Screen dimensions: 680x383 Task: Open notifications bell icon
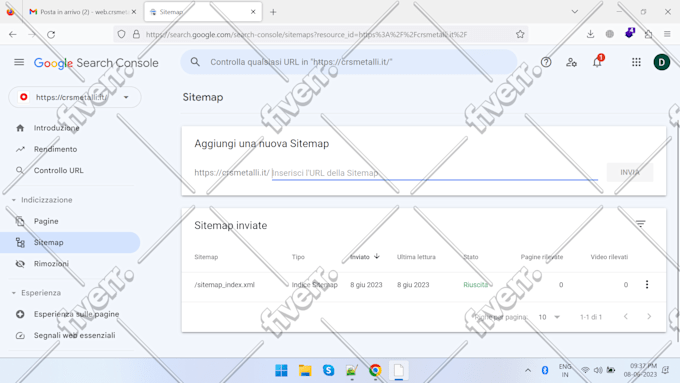[x=597, y=62]
